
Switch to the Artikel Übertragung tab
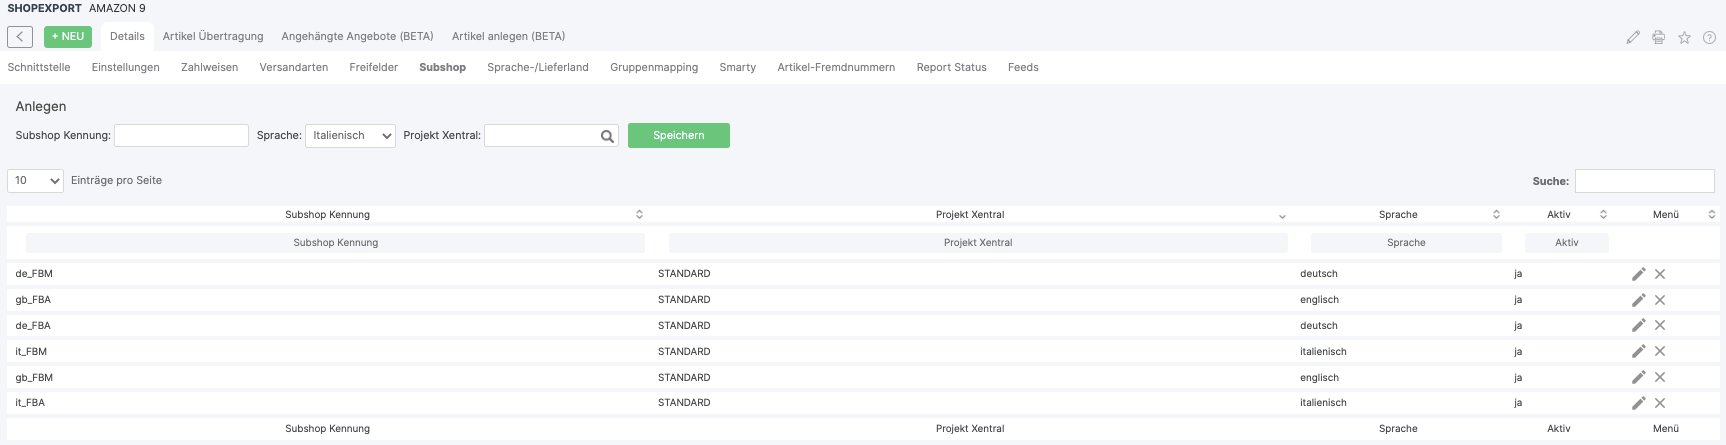(213, 36)
